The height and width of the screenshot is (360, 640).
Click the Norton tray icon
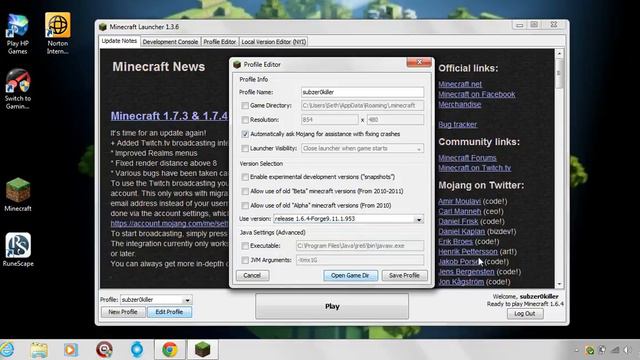pos(589,350)
